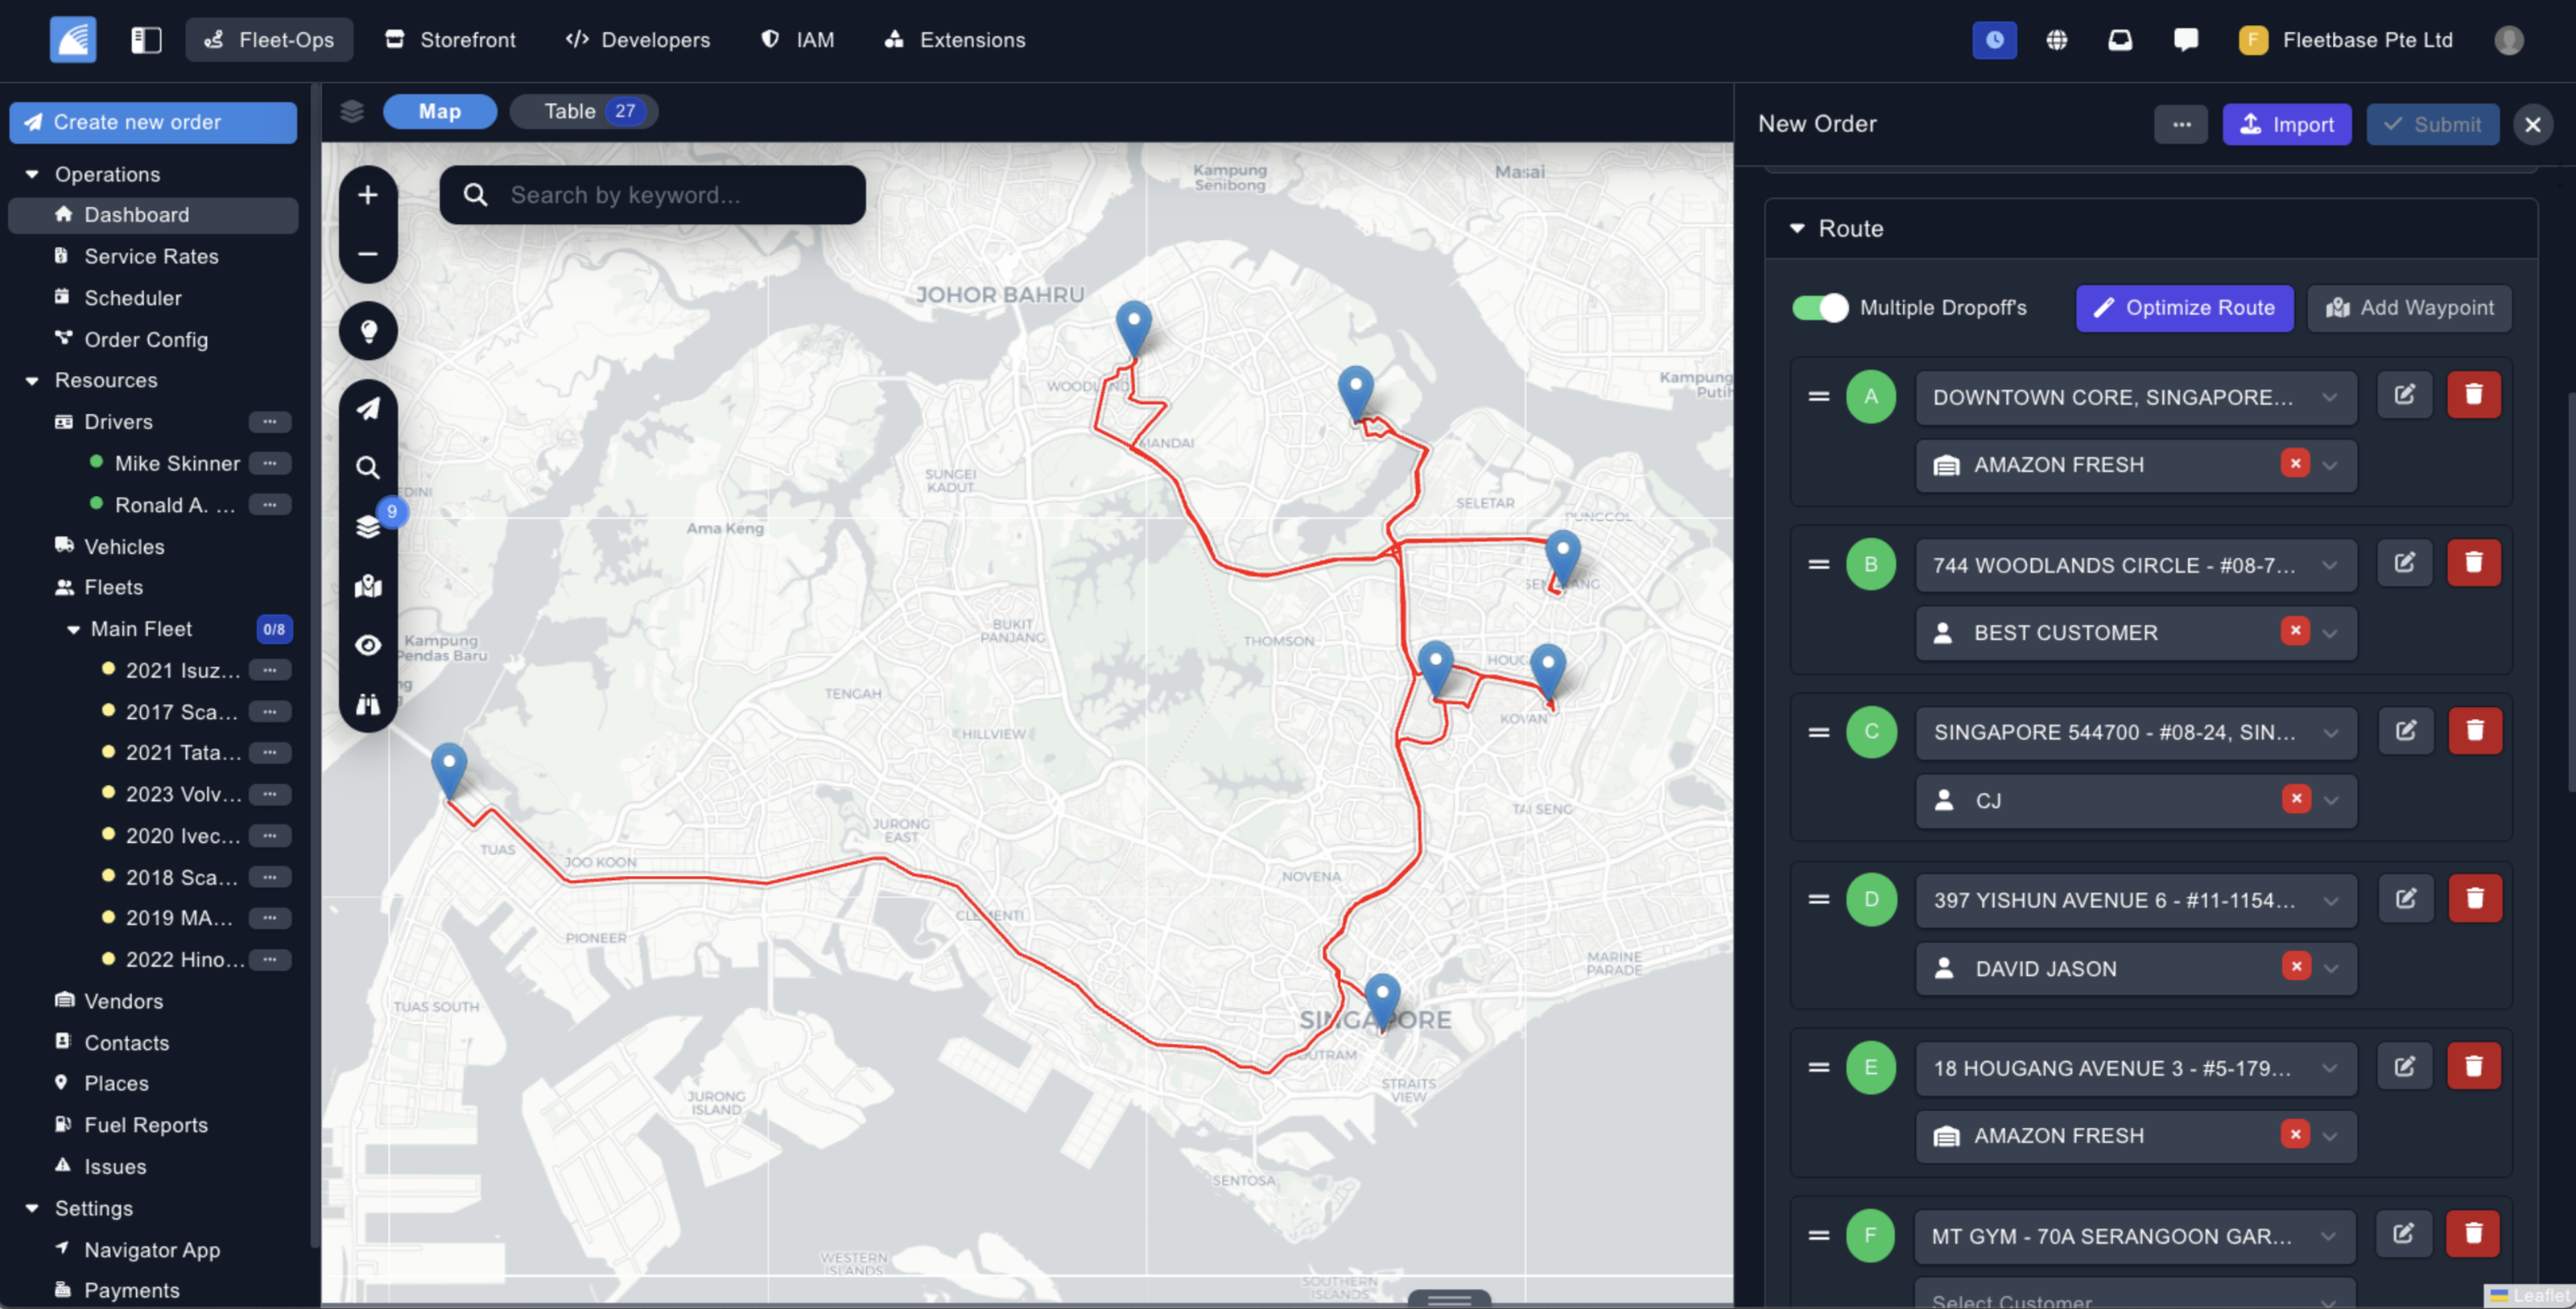Screen dimensions: 2576x1309
Task: Open map layers tool with badge 9
Action: 368,526
